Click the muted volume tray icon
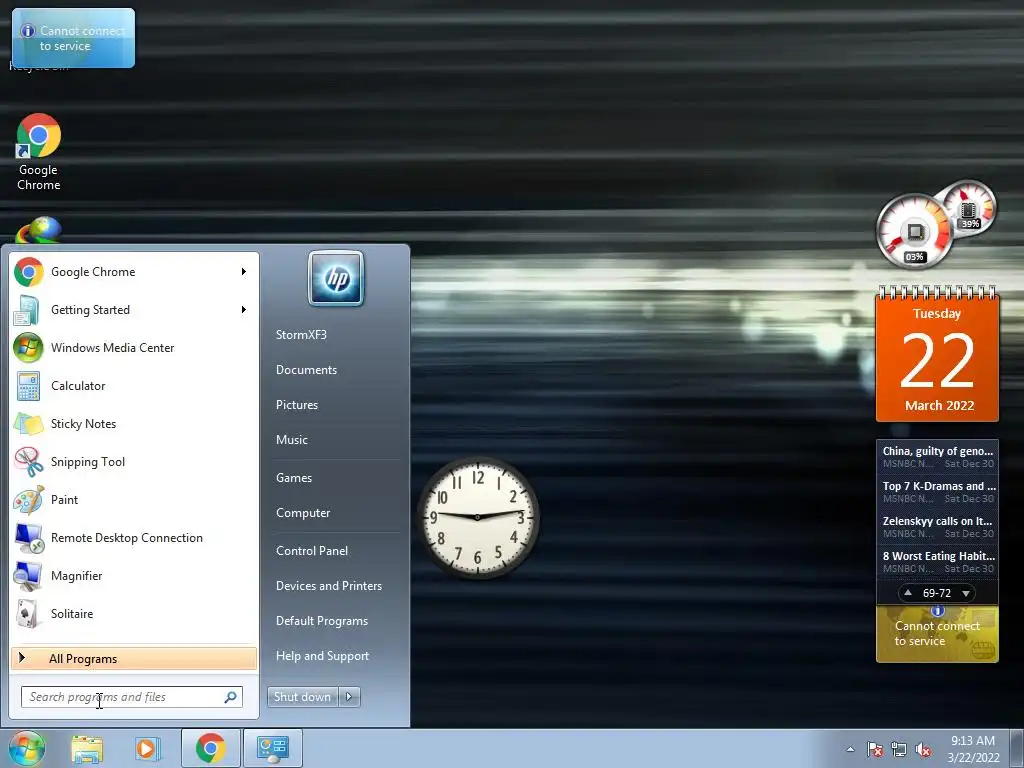The width and height of the screenshot is (1024, 768). point(923,750)
